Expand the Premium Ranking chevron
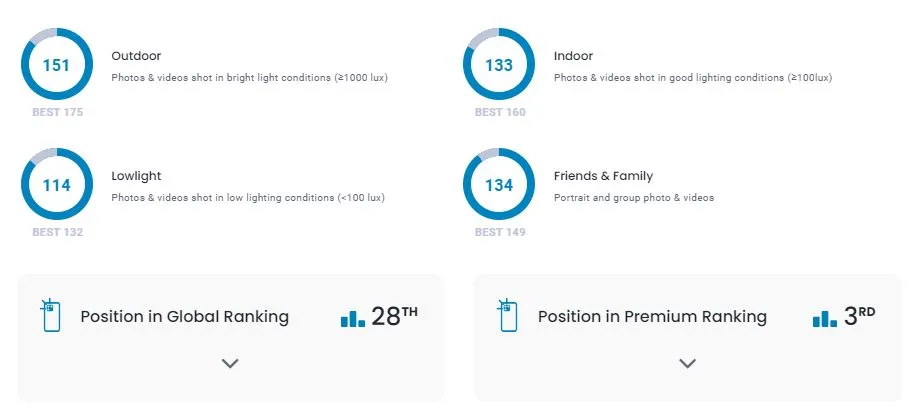Screen dimensions: 913x413 (688, 363)
